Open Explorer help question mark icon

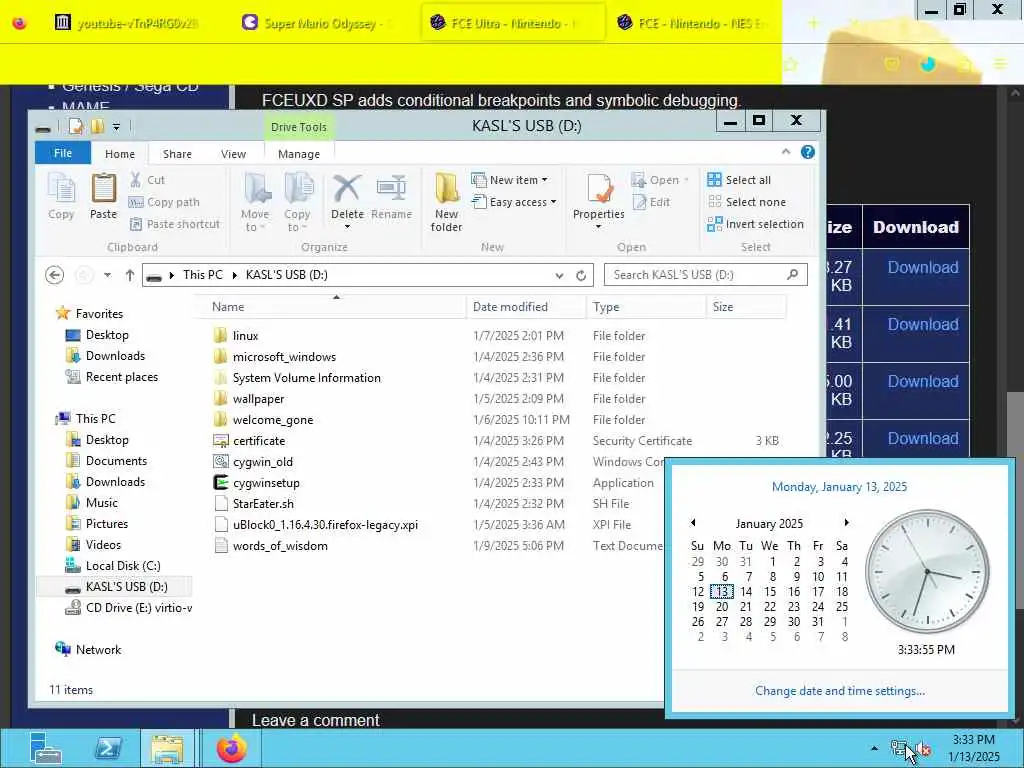(x=808, y=152)
